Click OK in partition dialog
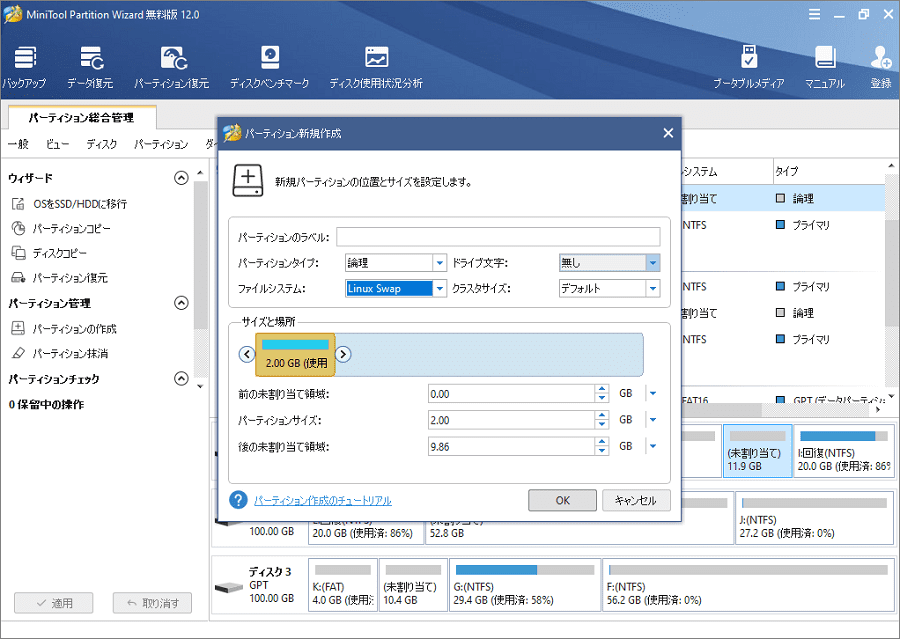 (x=562, y=501)
